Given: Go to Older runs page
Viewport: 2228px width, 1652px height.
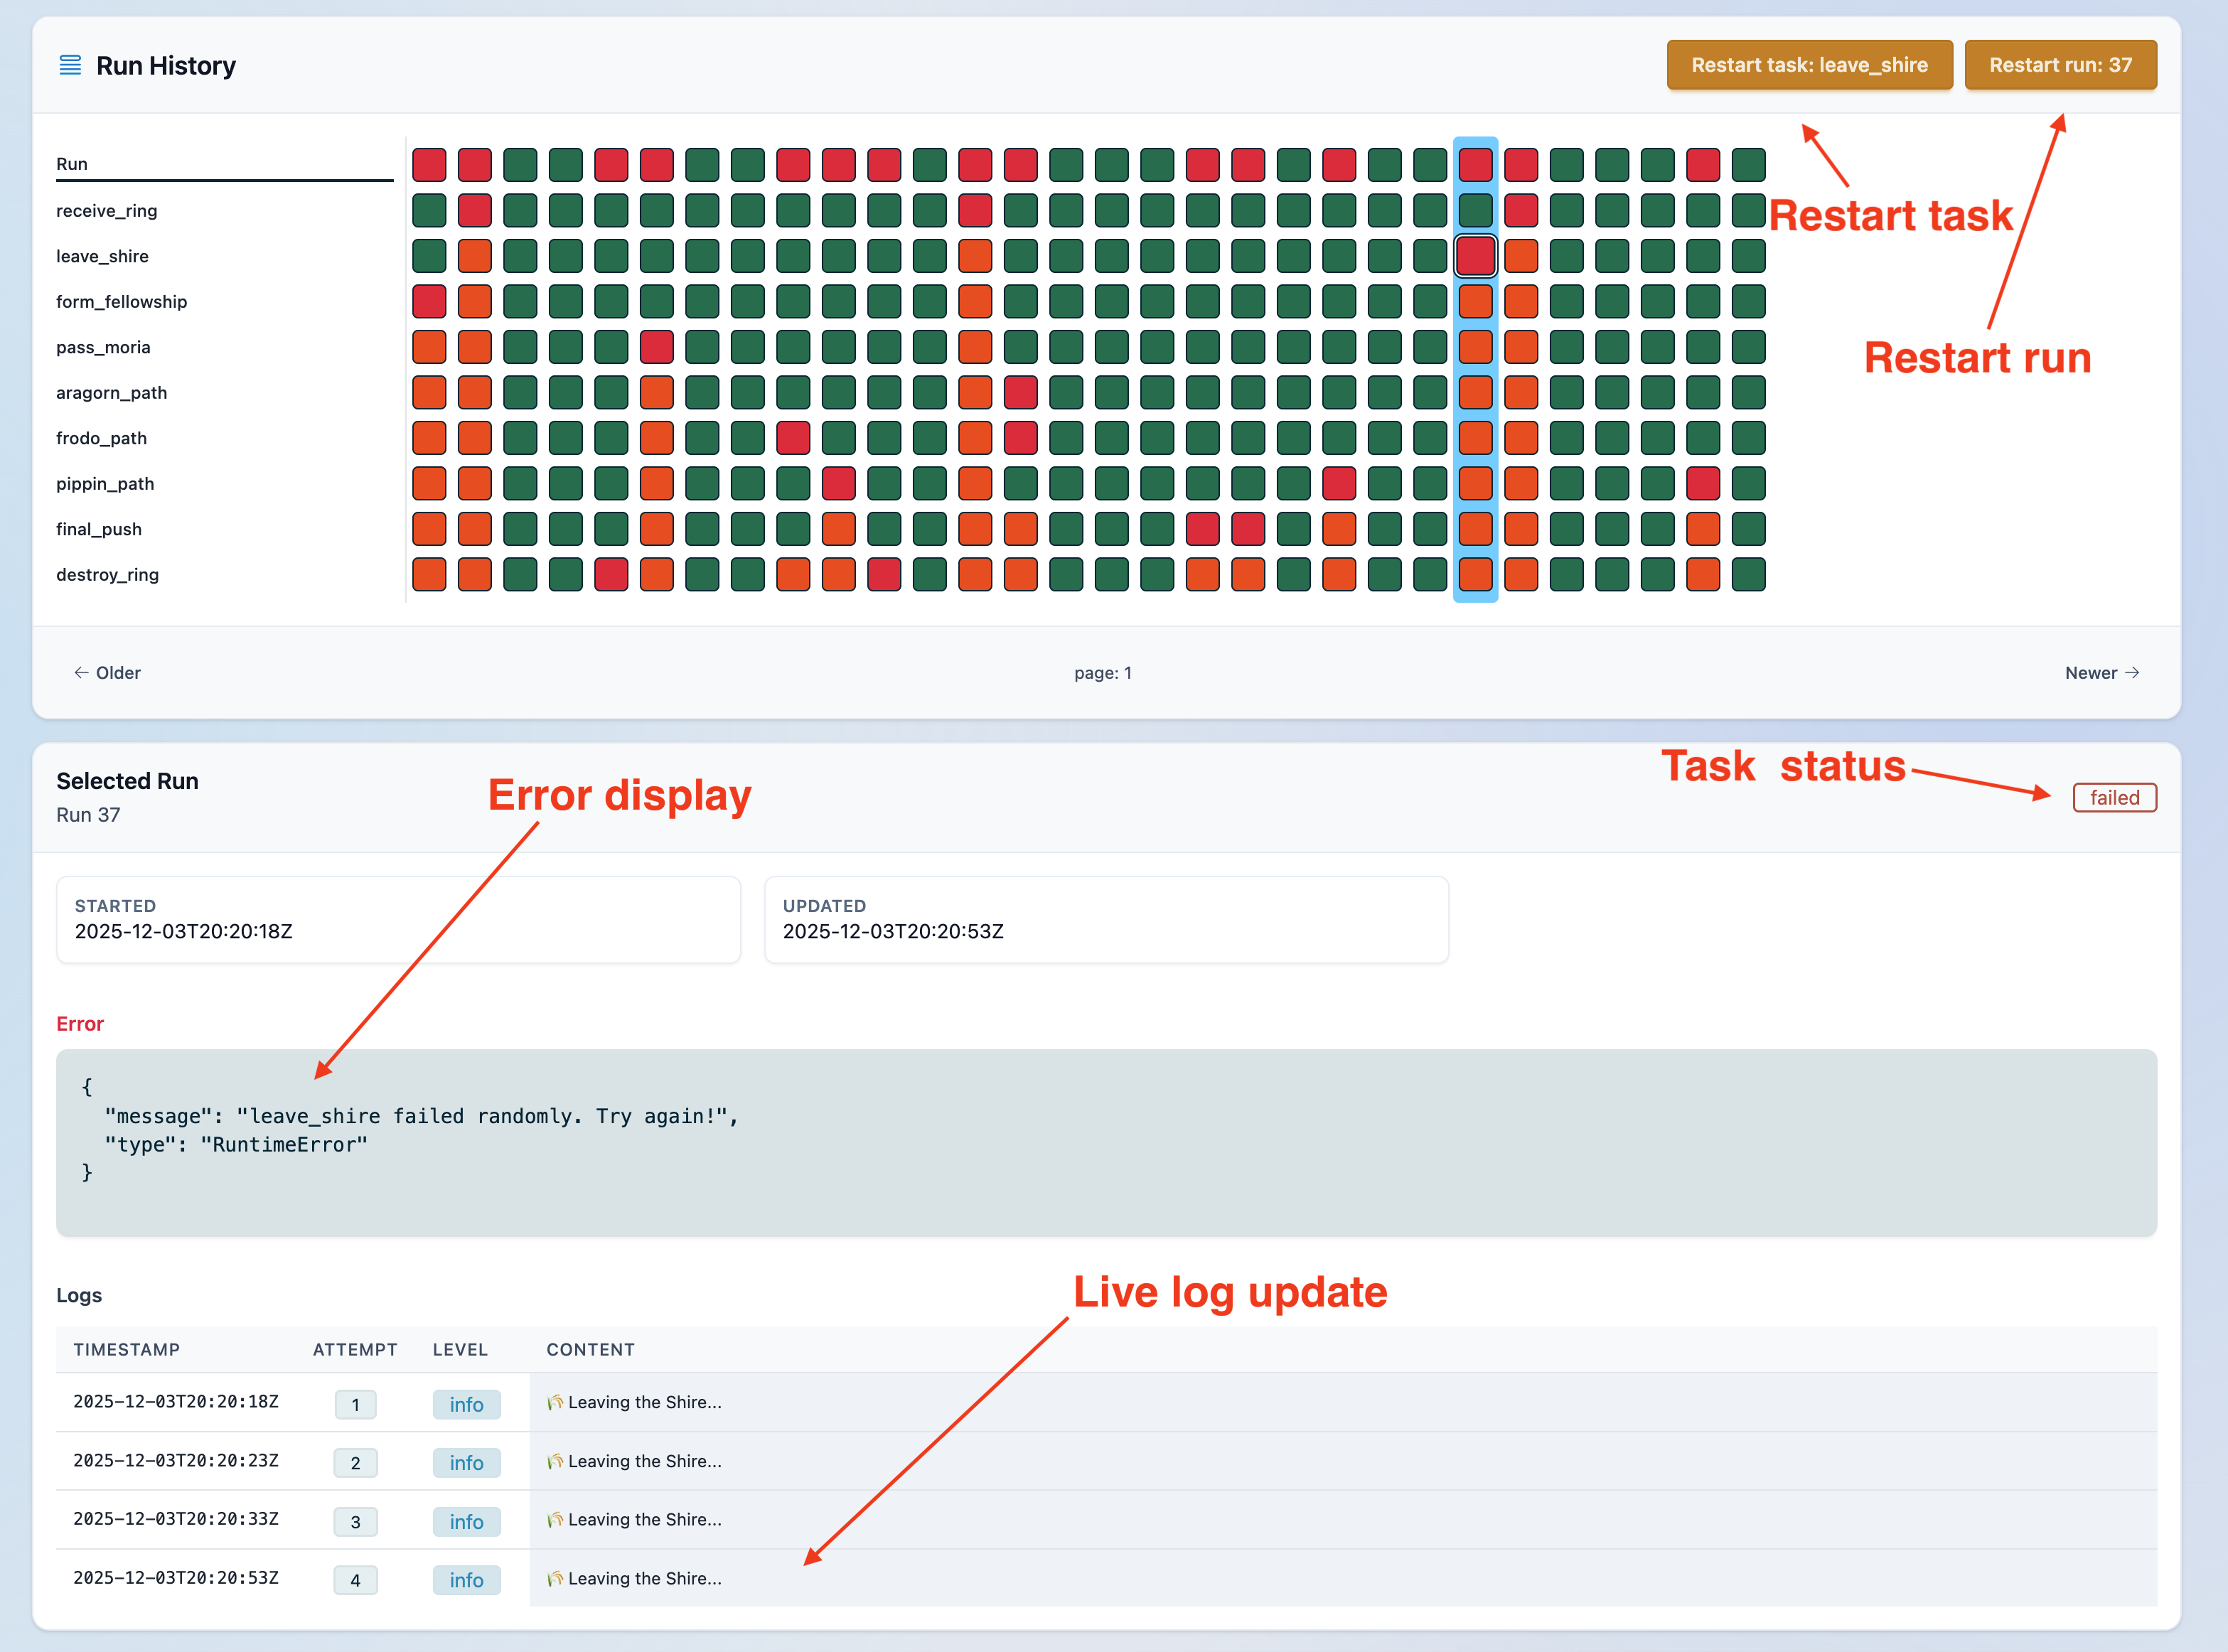Looking at the screenshot, I should (107, 673).
